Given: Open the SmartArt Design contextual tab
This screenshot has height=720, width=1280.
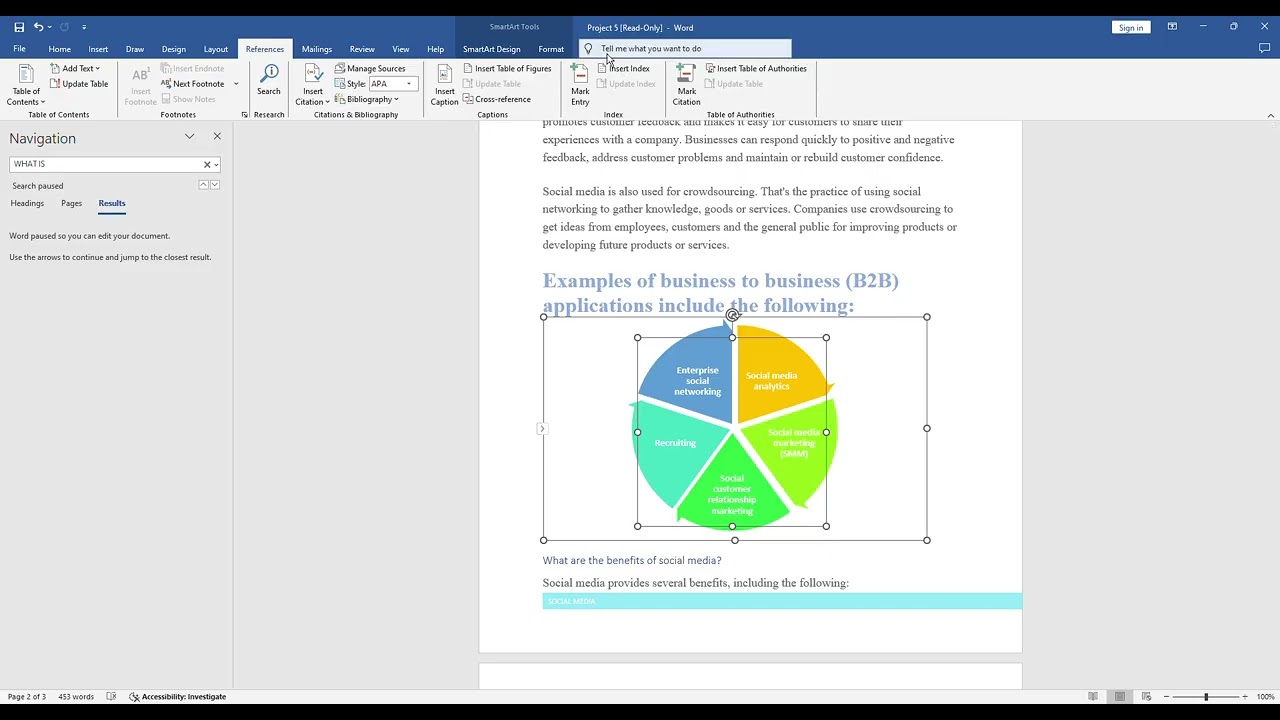Looking at the screenshot, I should pos(492,49).
